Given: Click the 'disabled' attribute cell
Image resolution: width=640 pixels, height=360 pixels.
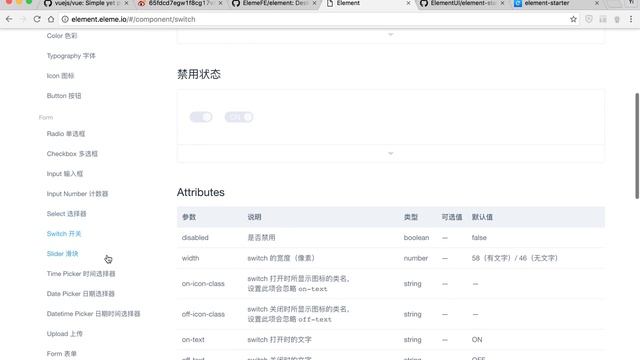Looking at the screenshot, I should (x=195, y=238).
